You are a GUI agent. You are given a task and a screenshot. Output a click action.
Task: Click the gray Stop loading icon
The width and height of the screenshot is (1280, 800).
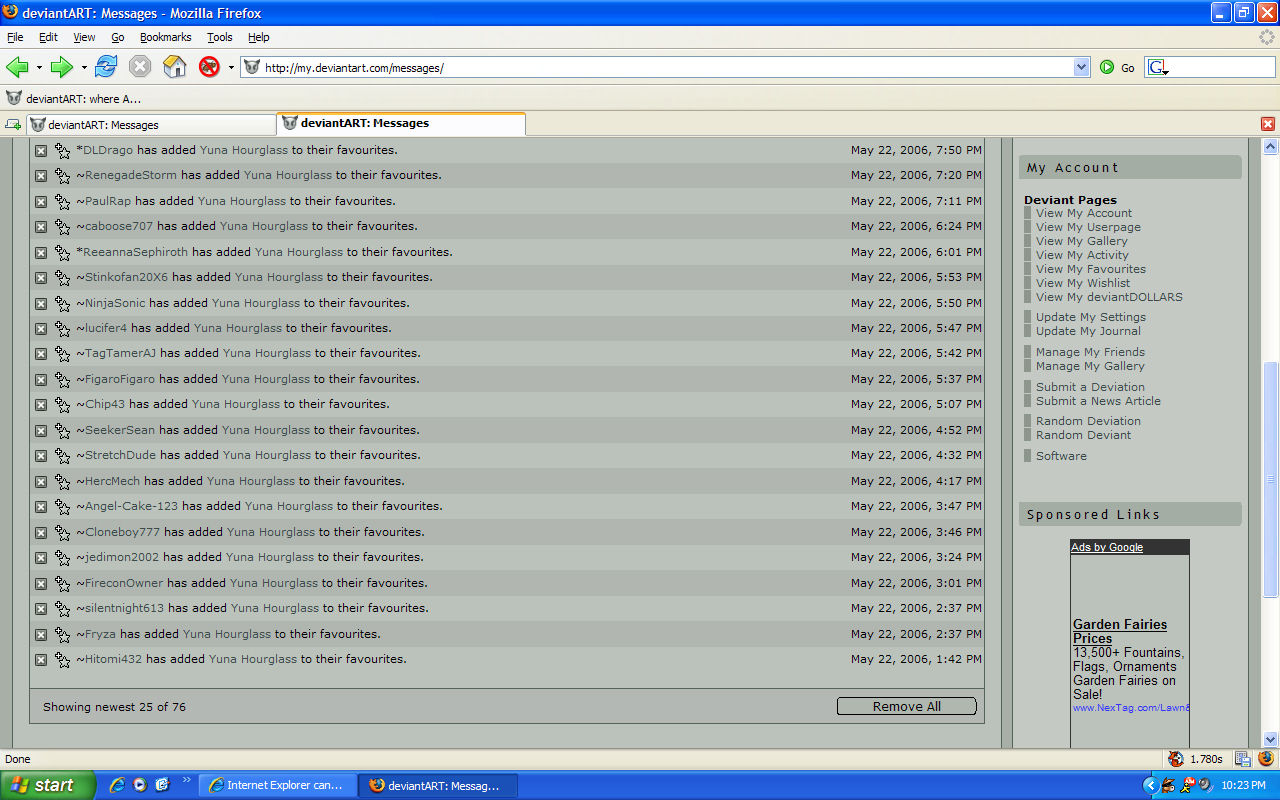140,67
